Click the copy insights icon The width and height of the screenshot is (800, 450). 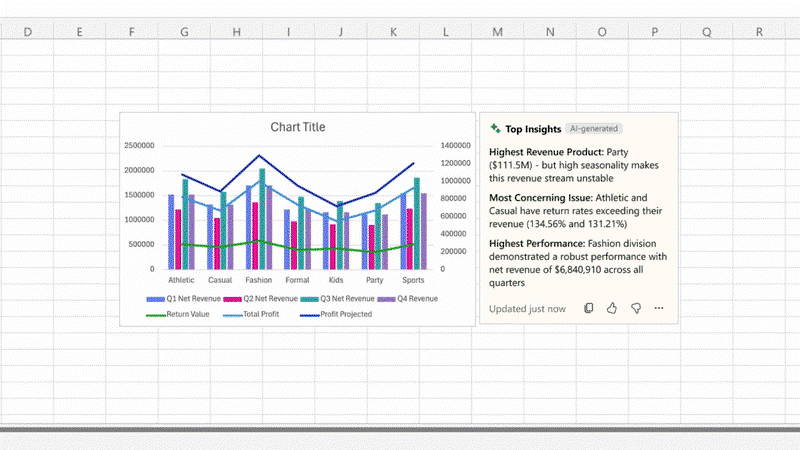589,308
